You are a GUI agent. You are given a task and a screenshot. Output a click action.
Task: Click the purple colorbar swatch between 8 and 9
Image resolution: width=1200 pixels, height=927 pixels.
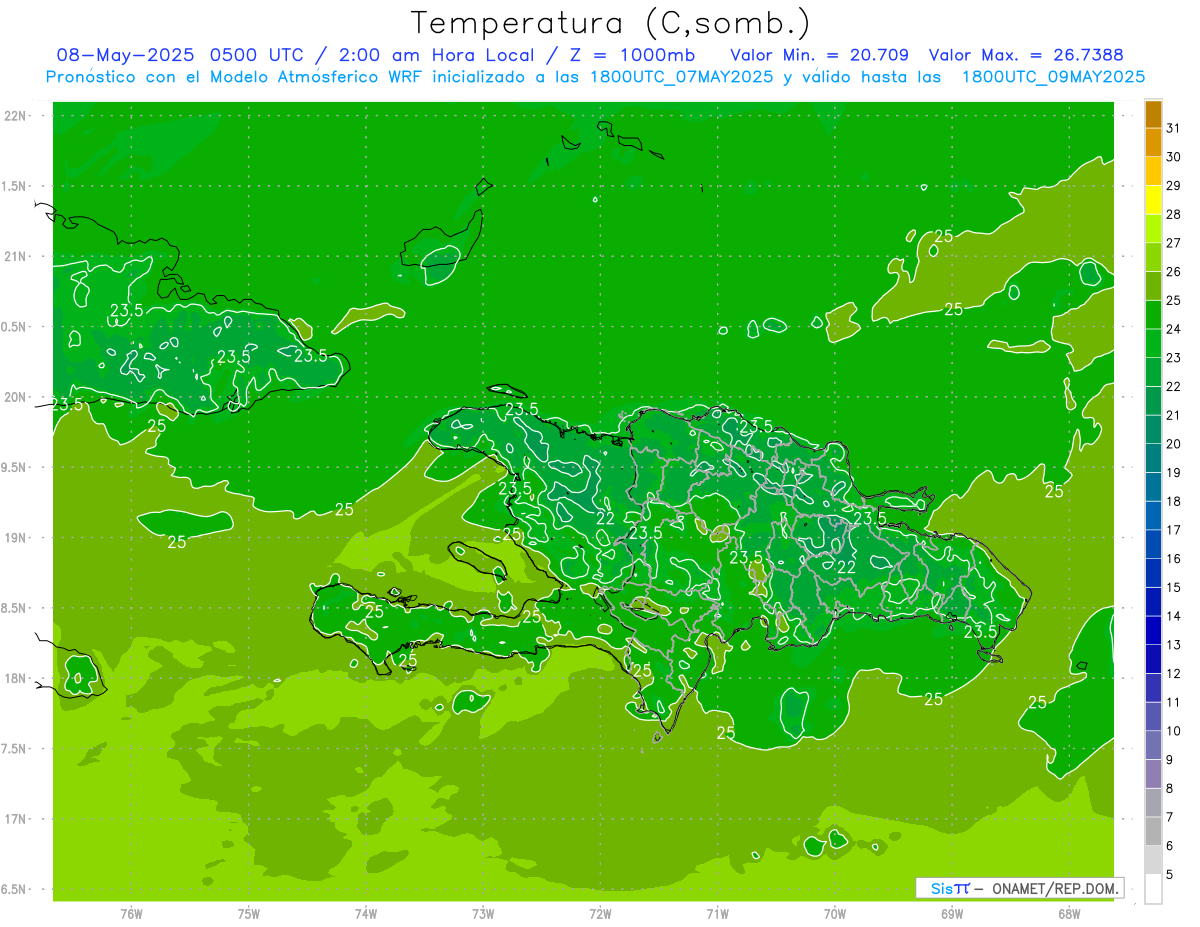pyautogui.click(x=1153, y=775)
